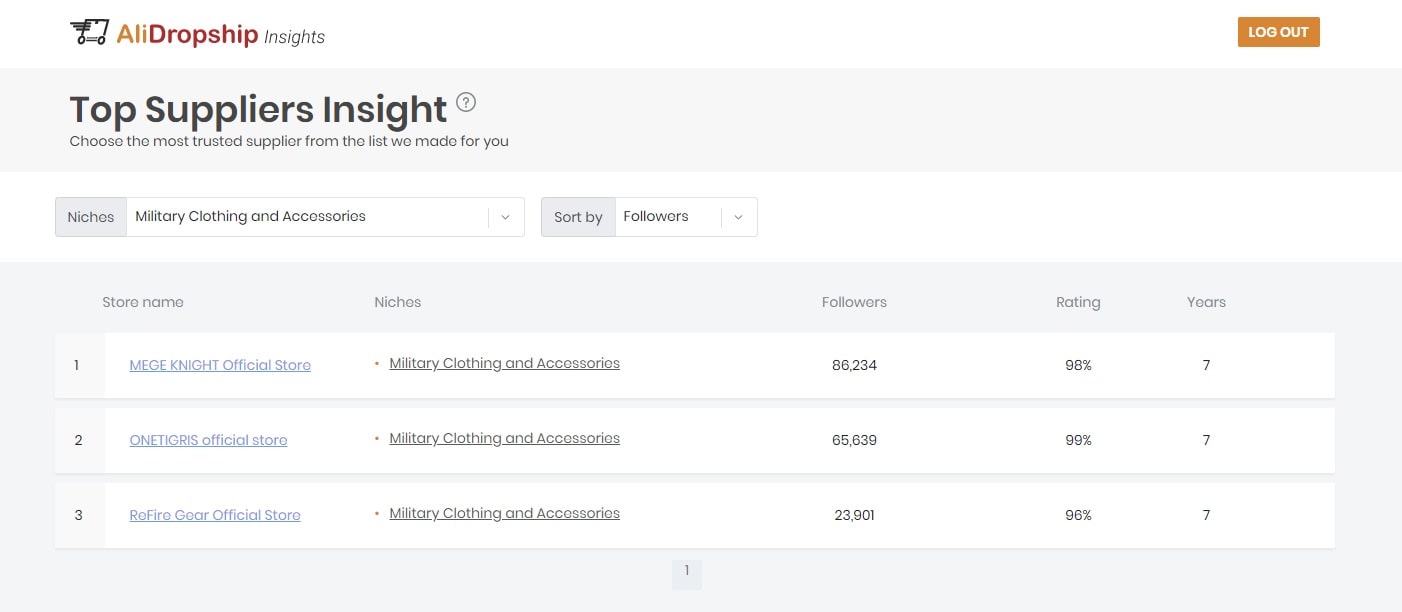The height and width of the screenshot is (612, 1402).
Task: Click niche link in ReFire Gear row
Action: point(504,514)
